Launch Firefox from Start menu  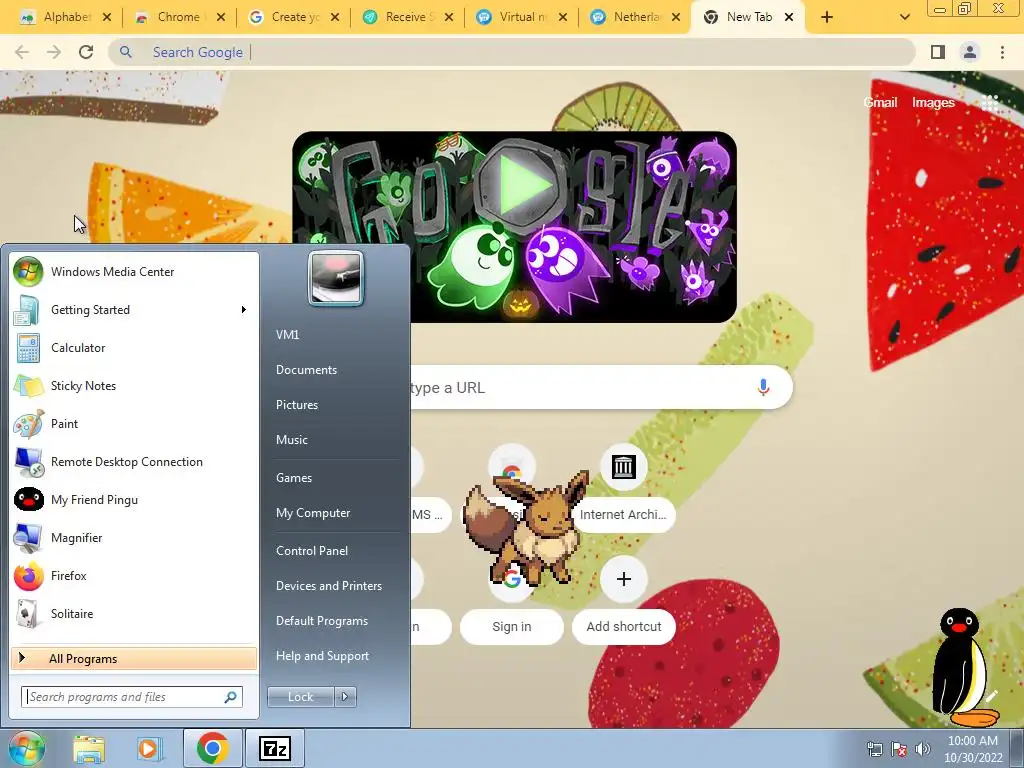click(x=134, y=575)
